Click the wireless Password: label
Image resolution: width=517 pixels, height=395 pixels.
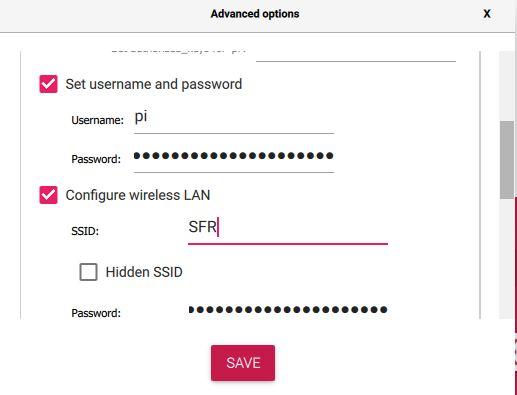click(x=96, y=313)
